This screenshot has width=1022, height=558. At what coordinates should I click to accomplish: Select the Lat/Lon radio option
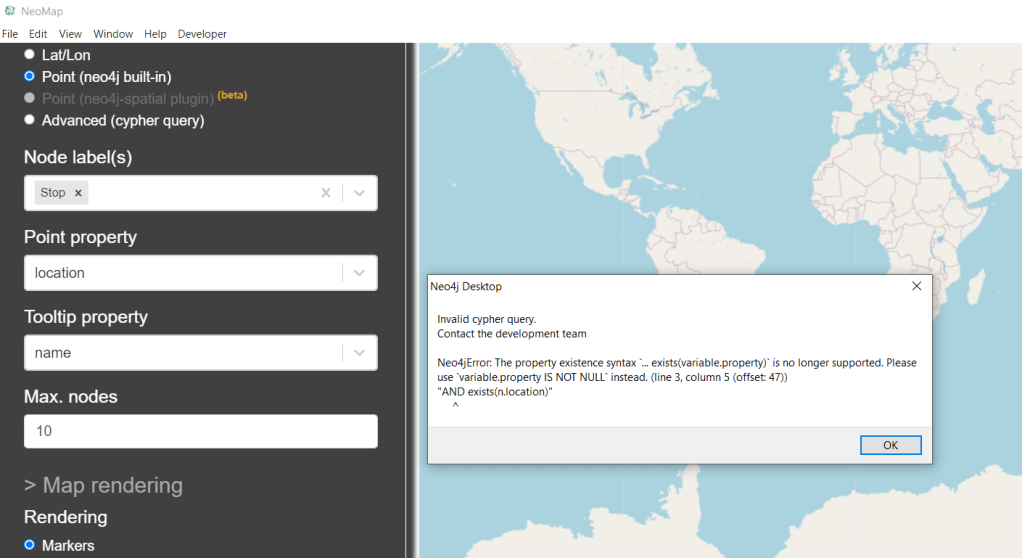click(x=30, y=54)
